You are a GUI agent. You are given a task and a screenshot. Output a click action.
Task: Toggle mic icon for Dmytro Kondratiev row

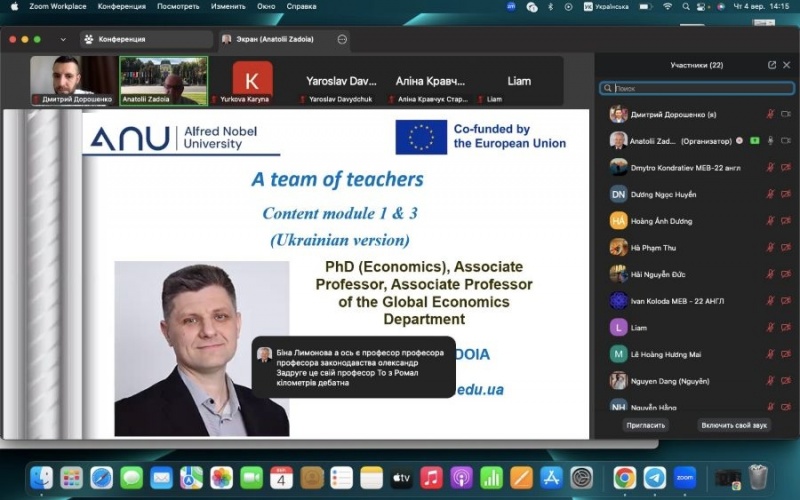click(x=770, y=167)
